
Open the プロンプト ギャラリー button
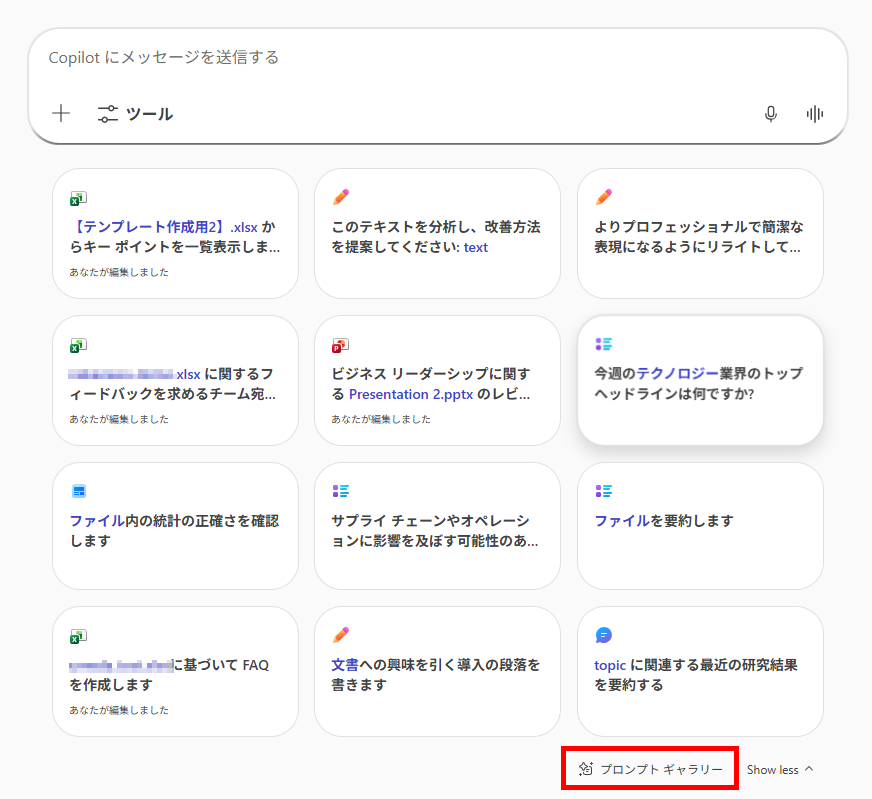tap(650, 769)
